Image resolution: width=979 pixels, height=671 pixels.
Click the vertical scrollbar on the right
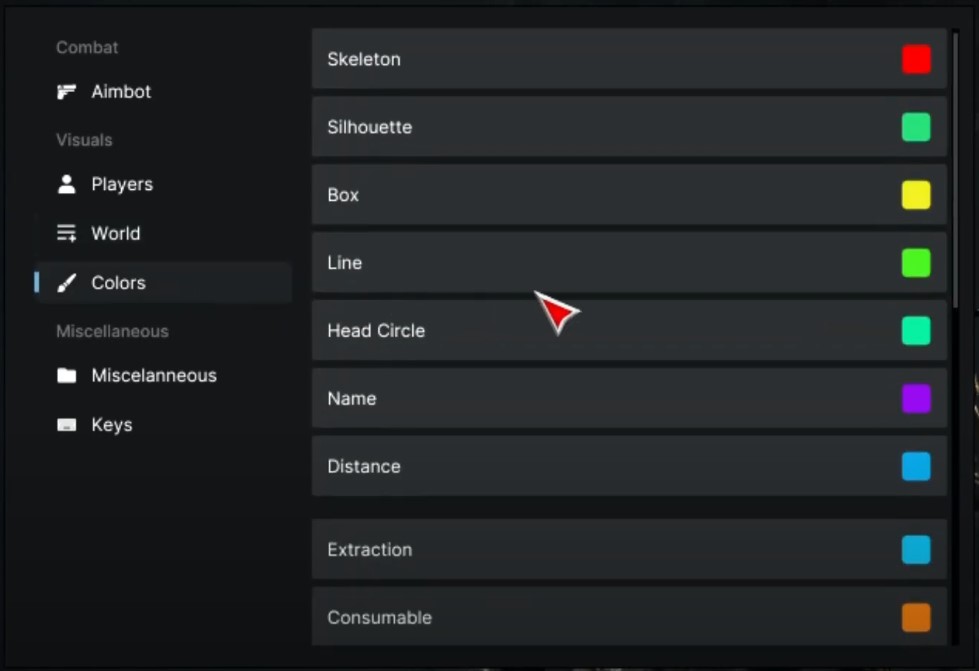click(x=956, y=170)
